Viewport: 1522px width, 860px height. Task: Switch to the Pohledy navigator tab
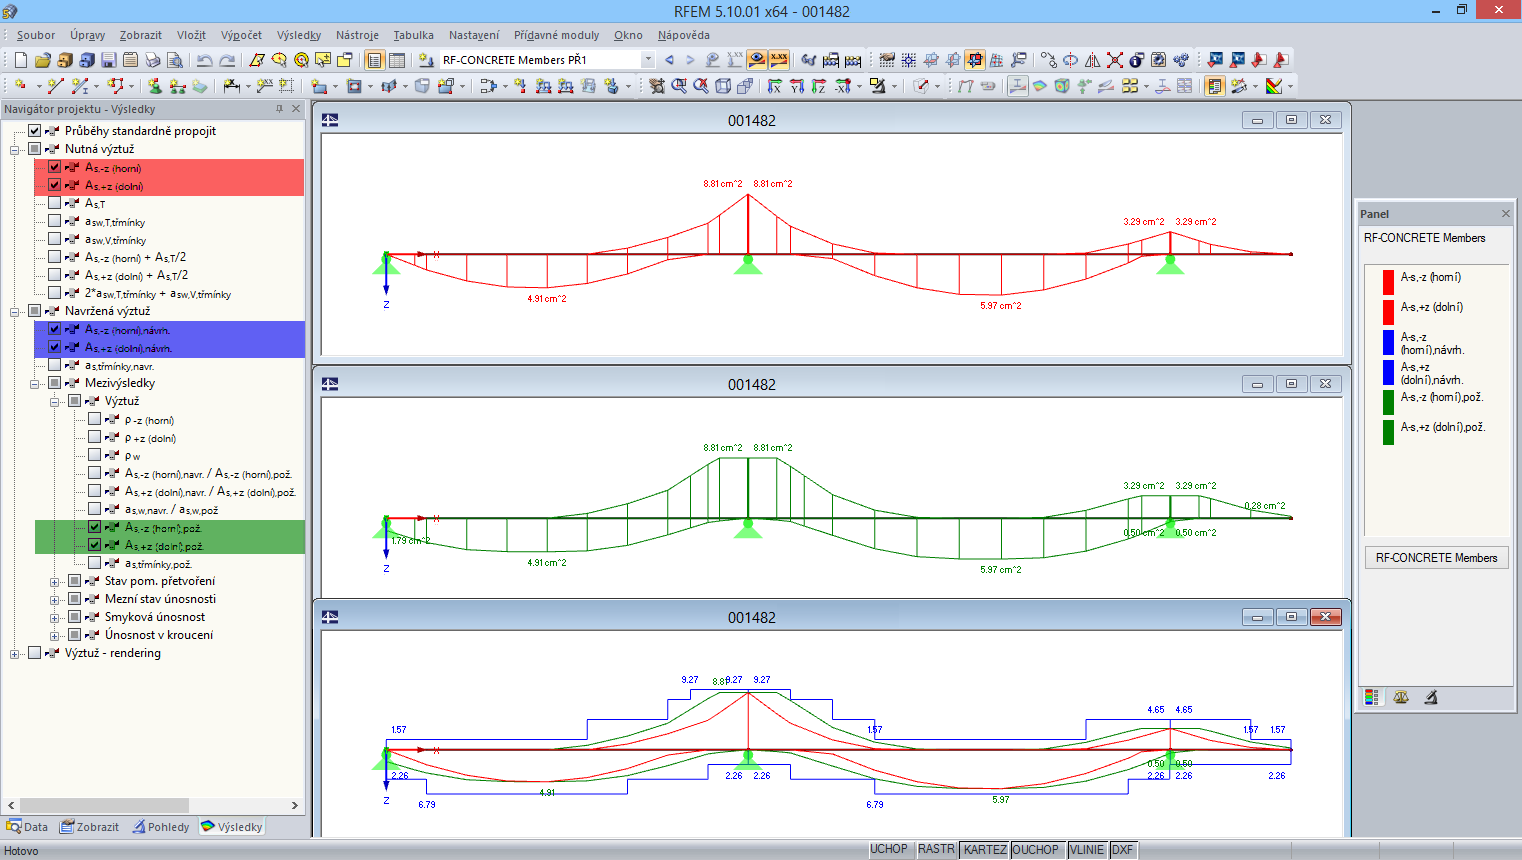[161, 827]
